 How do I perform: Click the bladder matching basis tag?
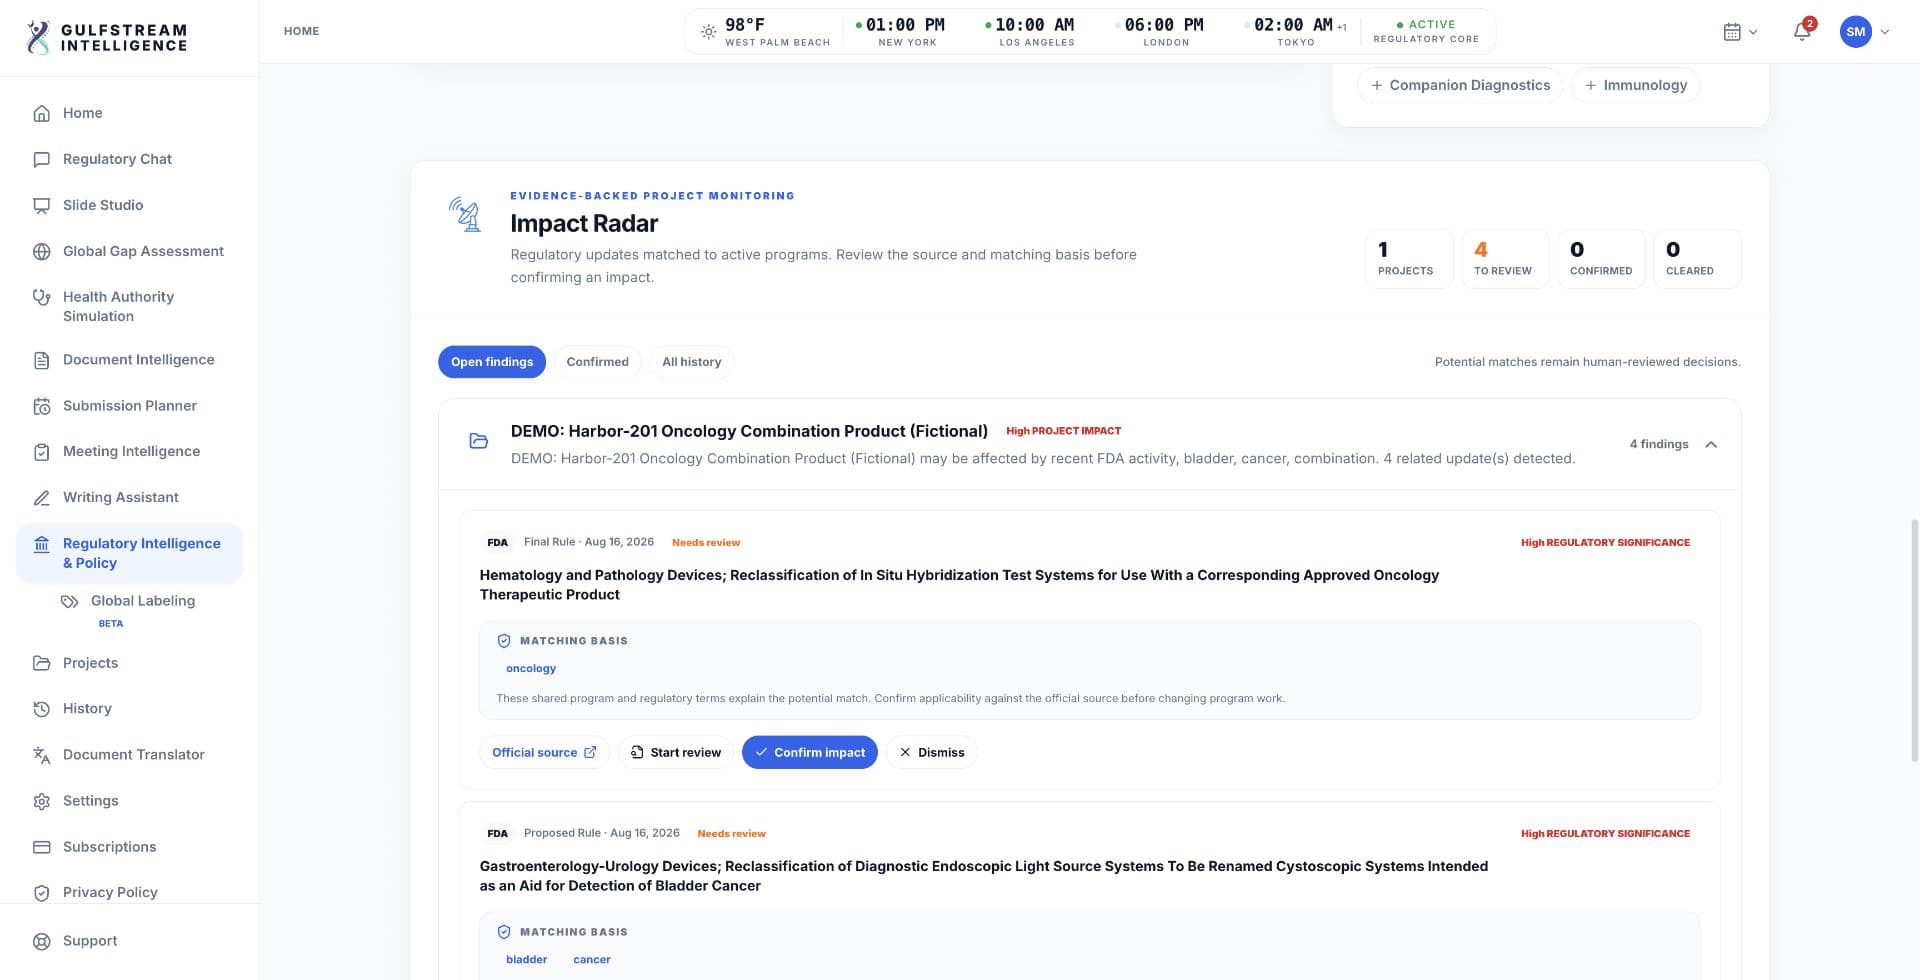tap(526, 959)
